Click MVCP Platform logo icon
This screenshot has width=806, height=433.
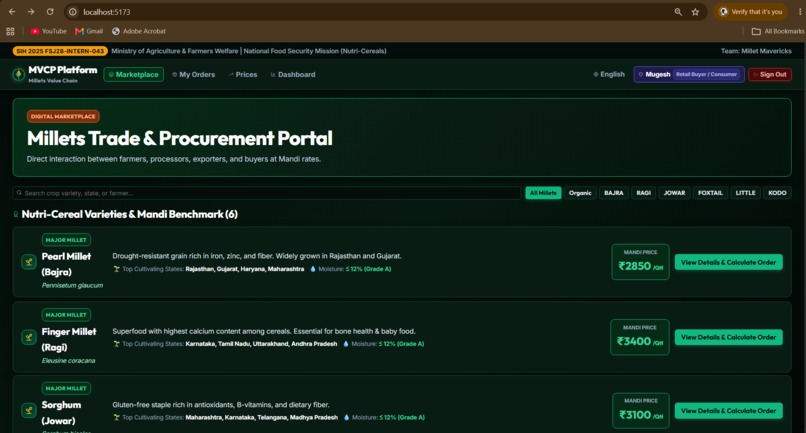[19, 75]
